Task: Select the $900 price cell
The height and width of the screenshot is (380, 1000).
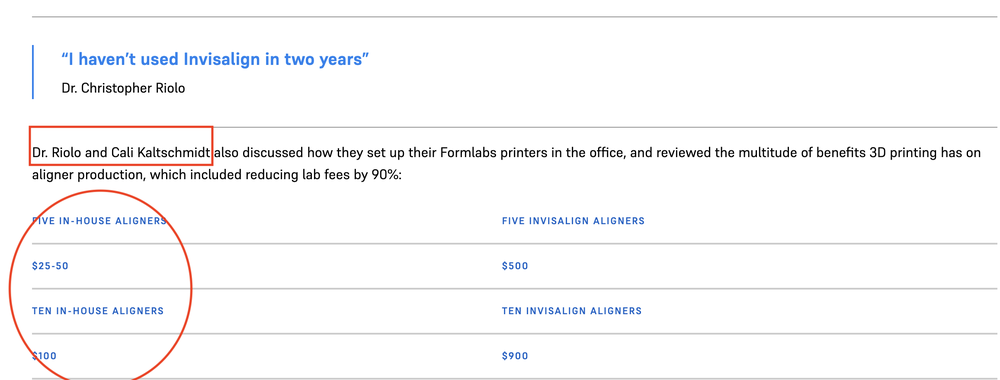Action: click(515, 356)
